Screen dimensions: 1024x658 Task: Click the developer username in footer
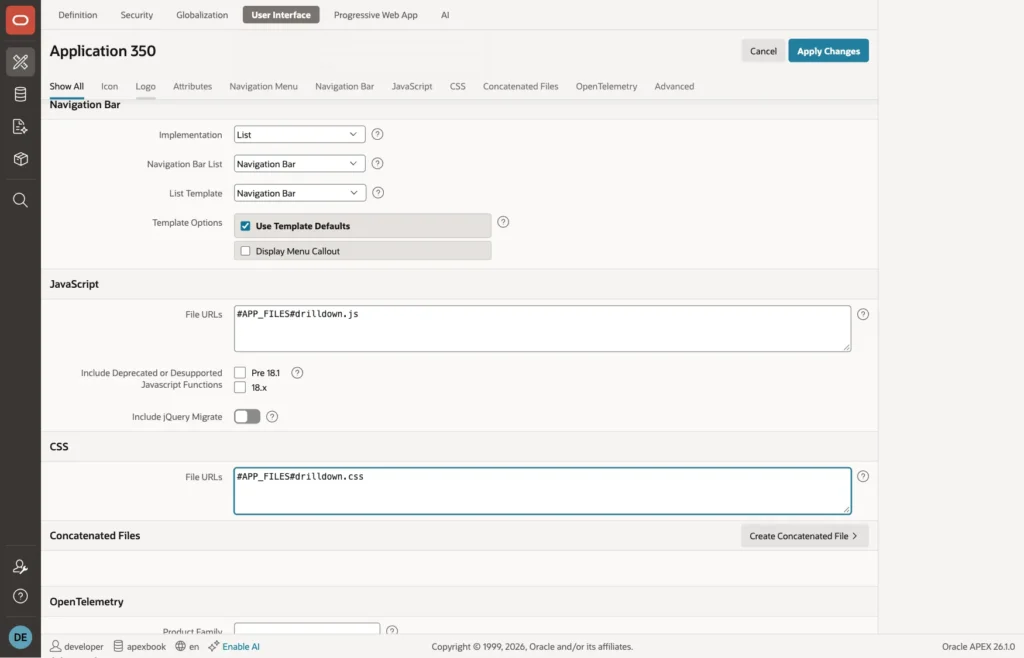point(84,646)
